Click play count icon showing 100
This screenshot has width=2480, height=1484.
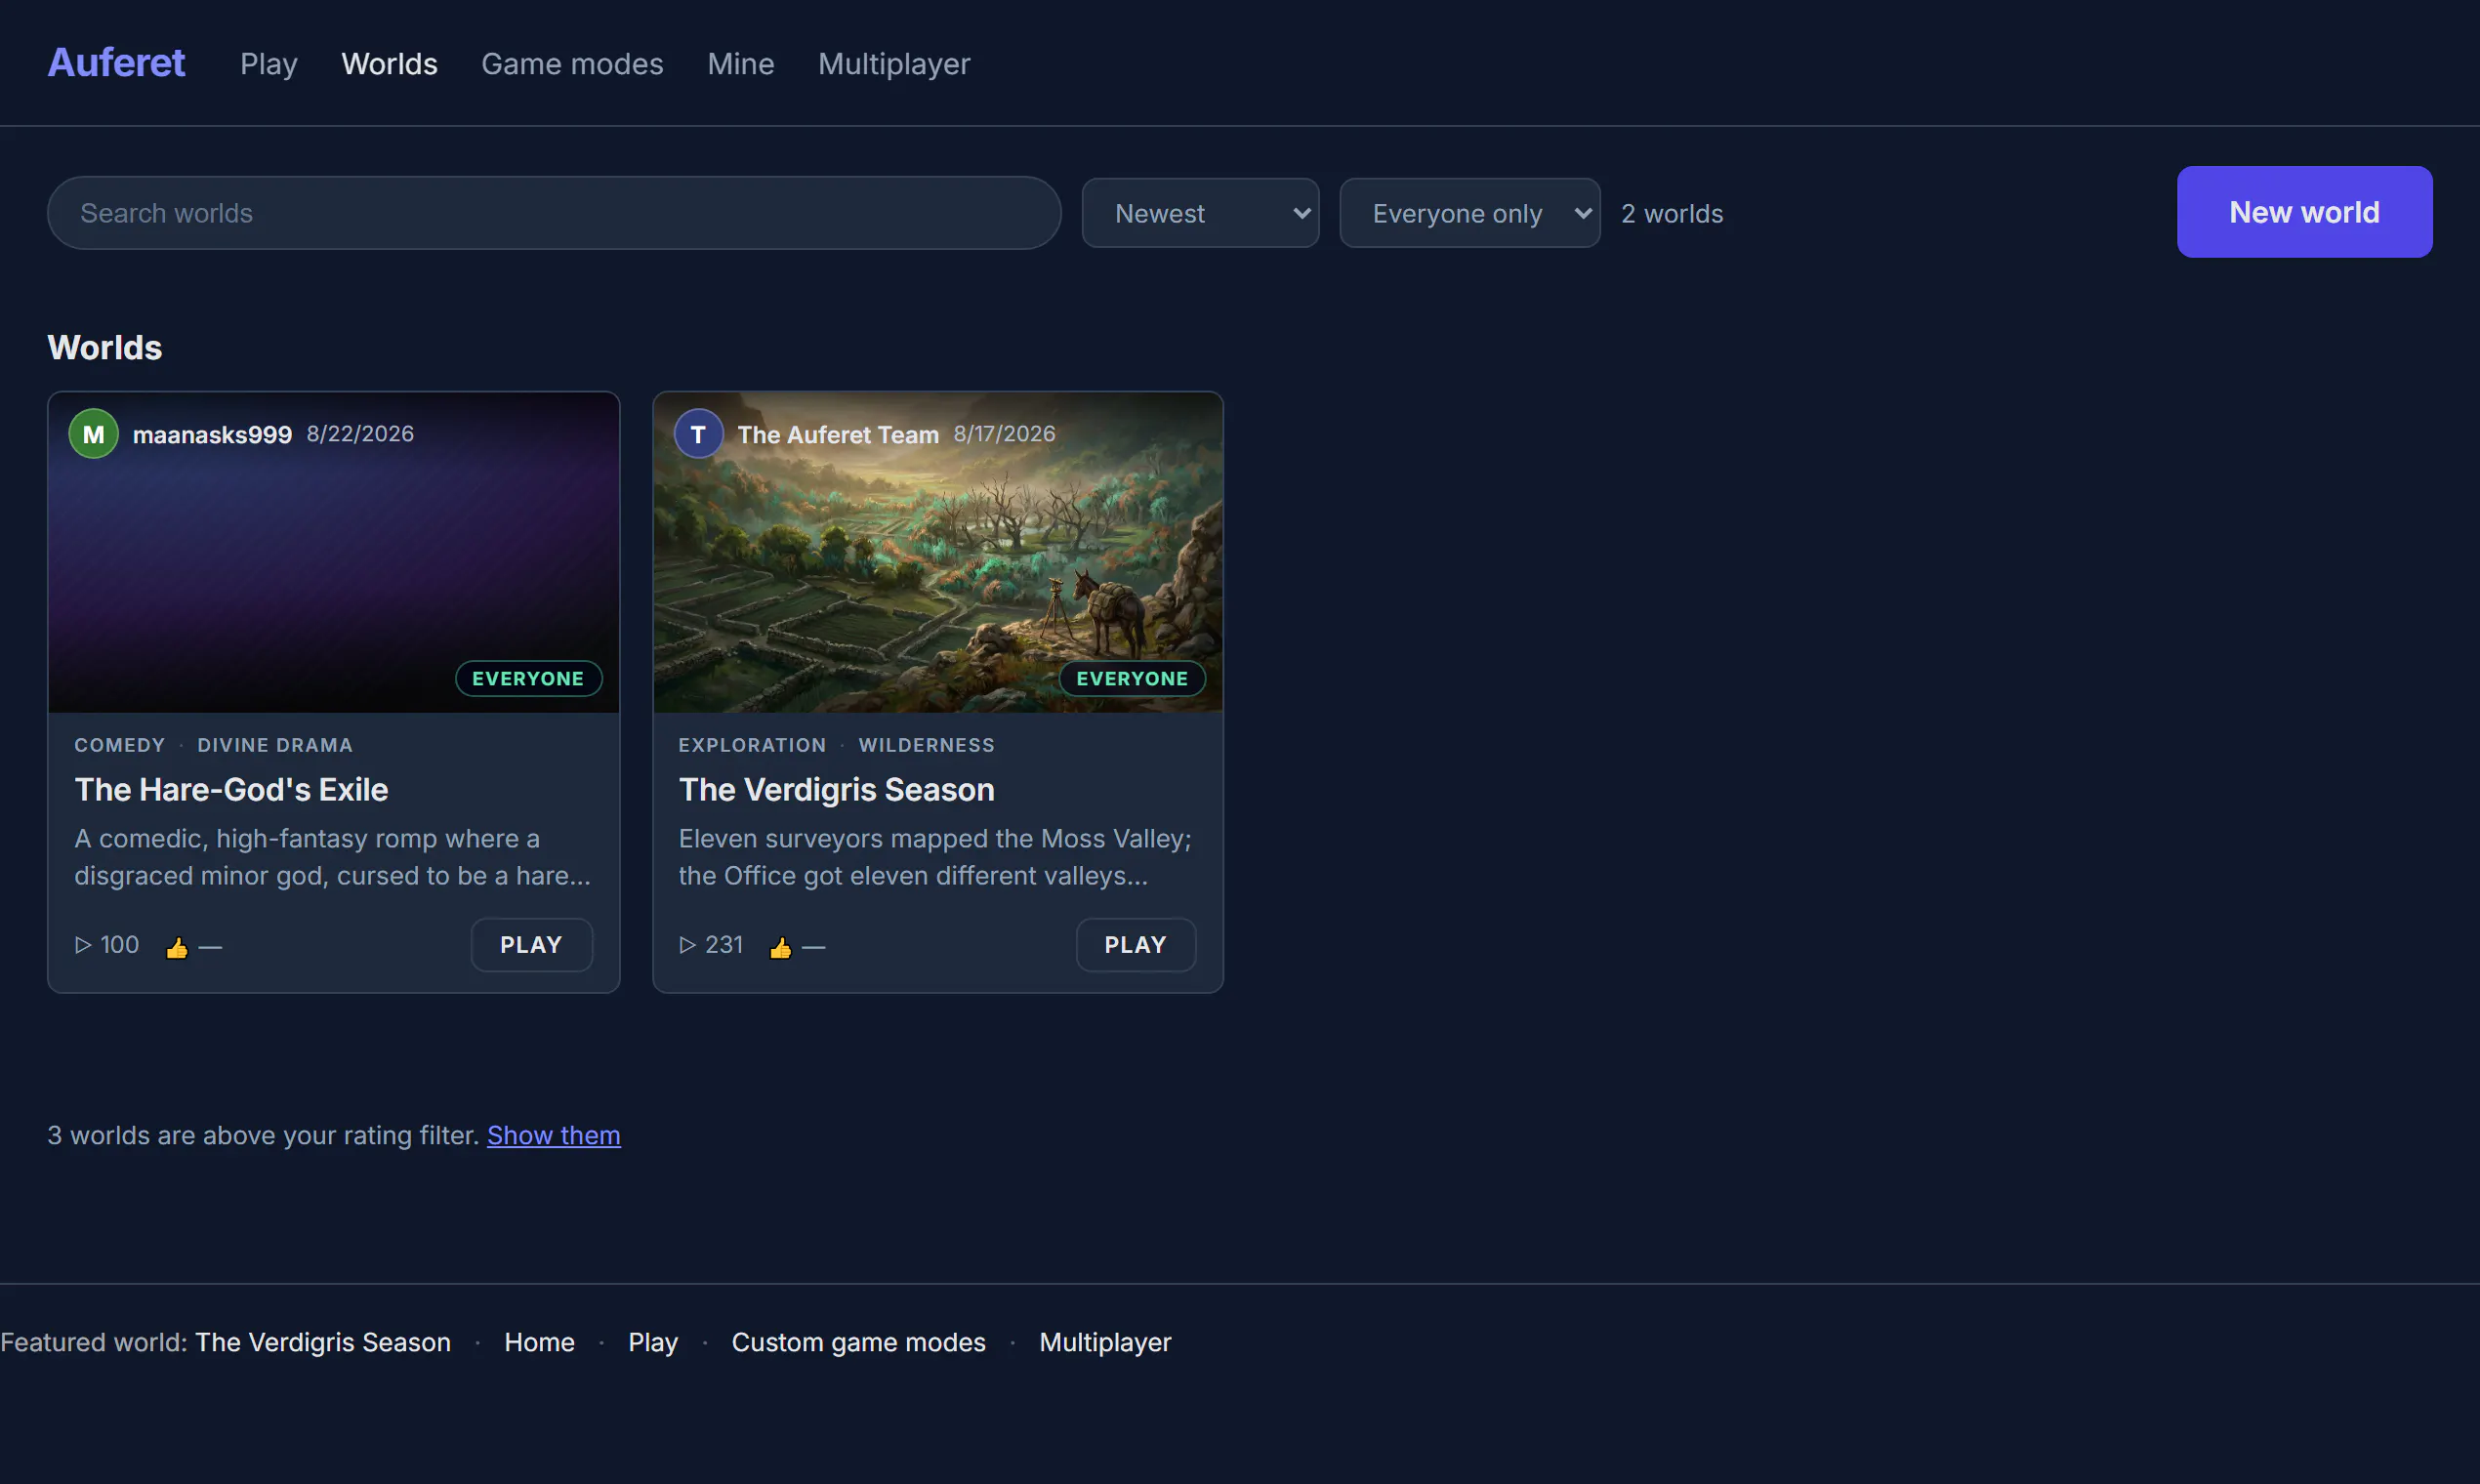pyautogui.click(x=83, y=945)
